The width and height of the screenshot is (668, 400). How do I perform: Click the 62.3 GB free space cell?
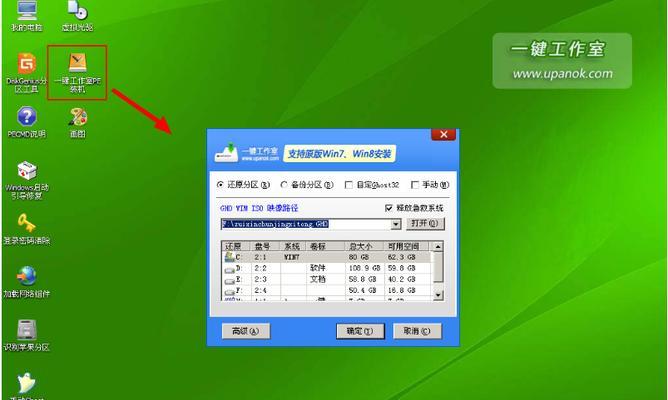point(401,257)
